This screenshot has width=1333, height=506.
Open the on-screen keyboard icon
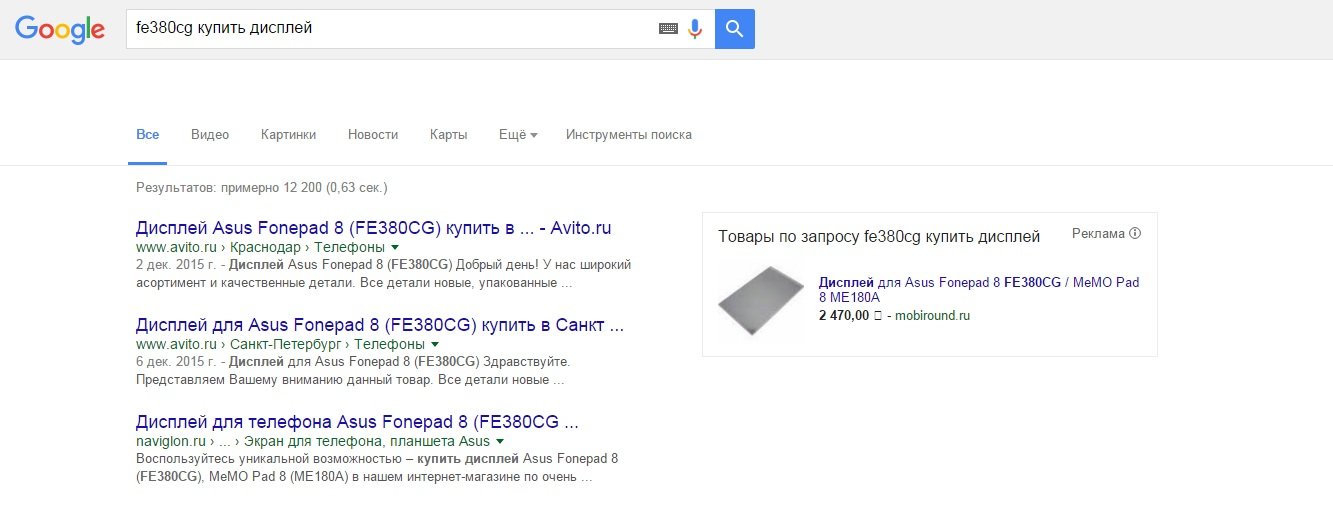point(668,29)
